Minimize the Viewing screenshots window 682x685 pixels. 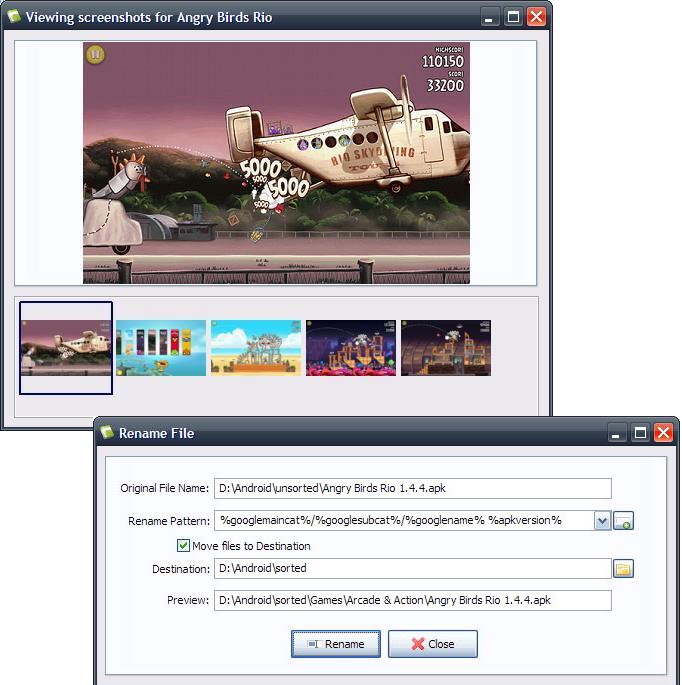(489, 17)
